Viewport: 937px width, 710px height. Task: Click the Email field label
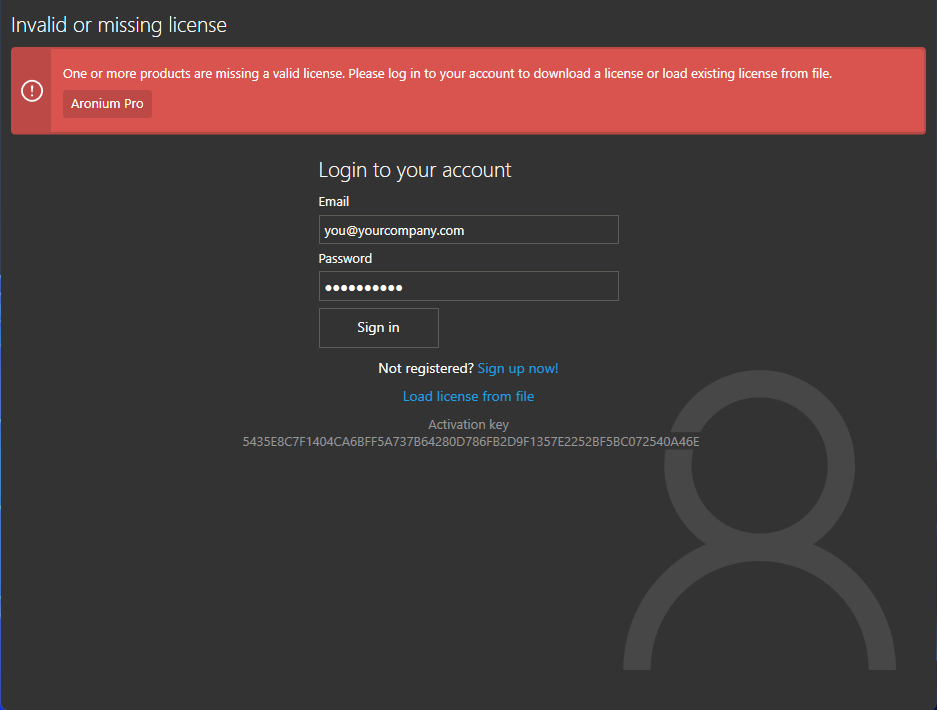coord(333,201)
